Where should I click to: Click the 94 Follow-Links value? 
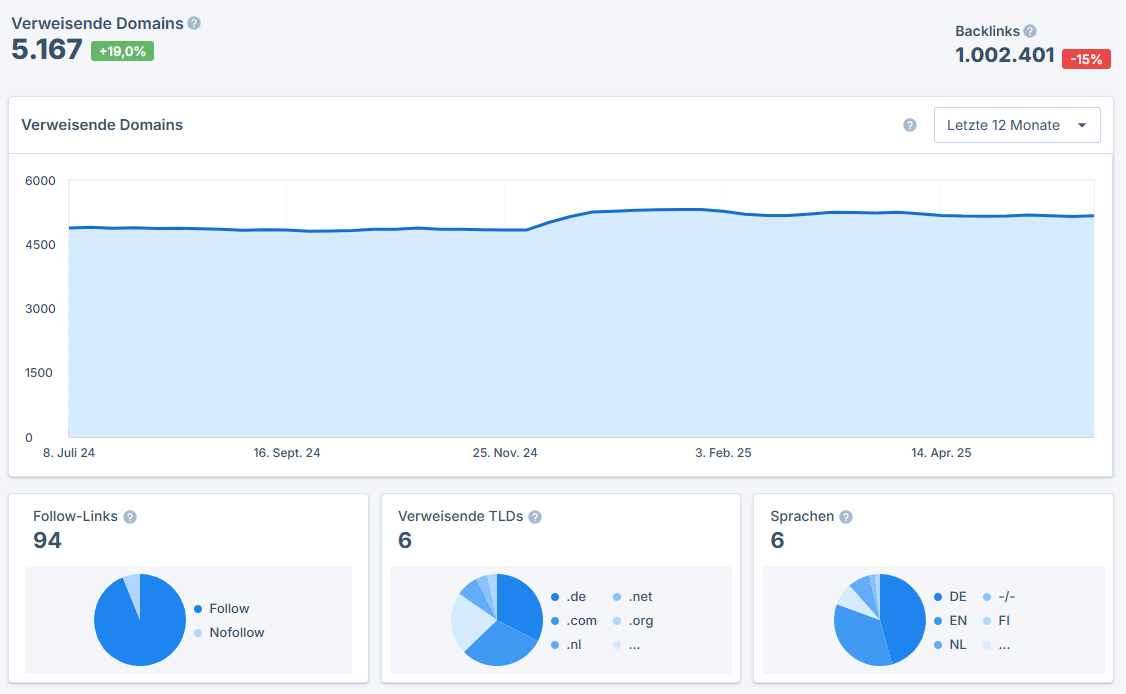pyautogui.click(x=47, y=540)
